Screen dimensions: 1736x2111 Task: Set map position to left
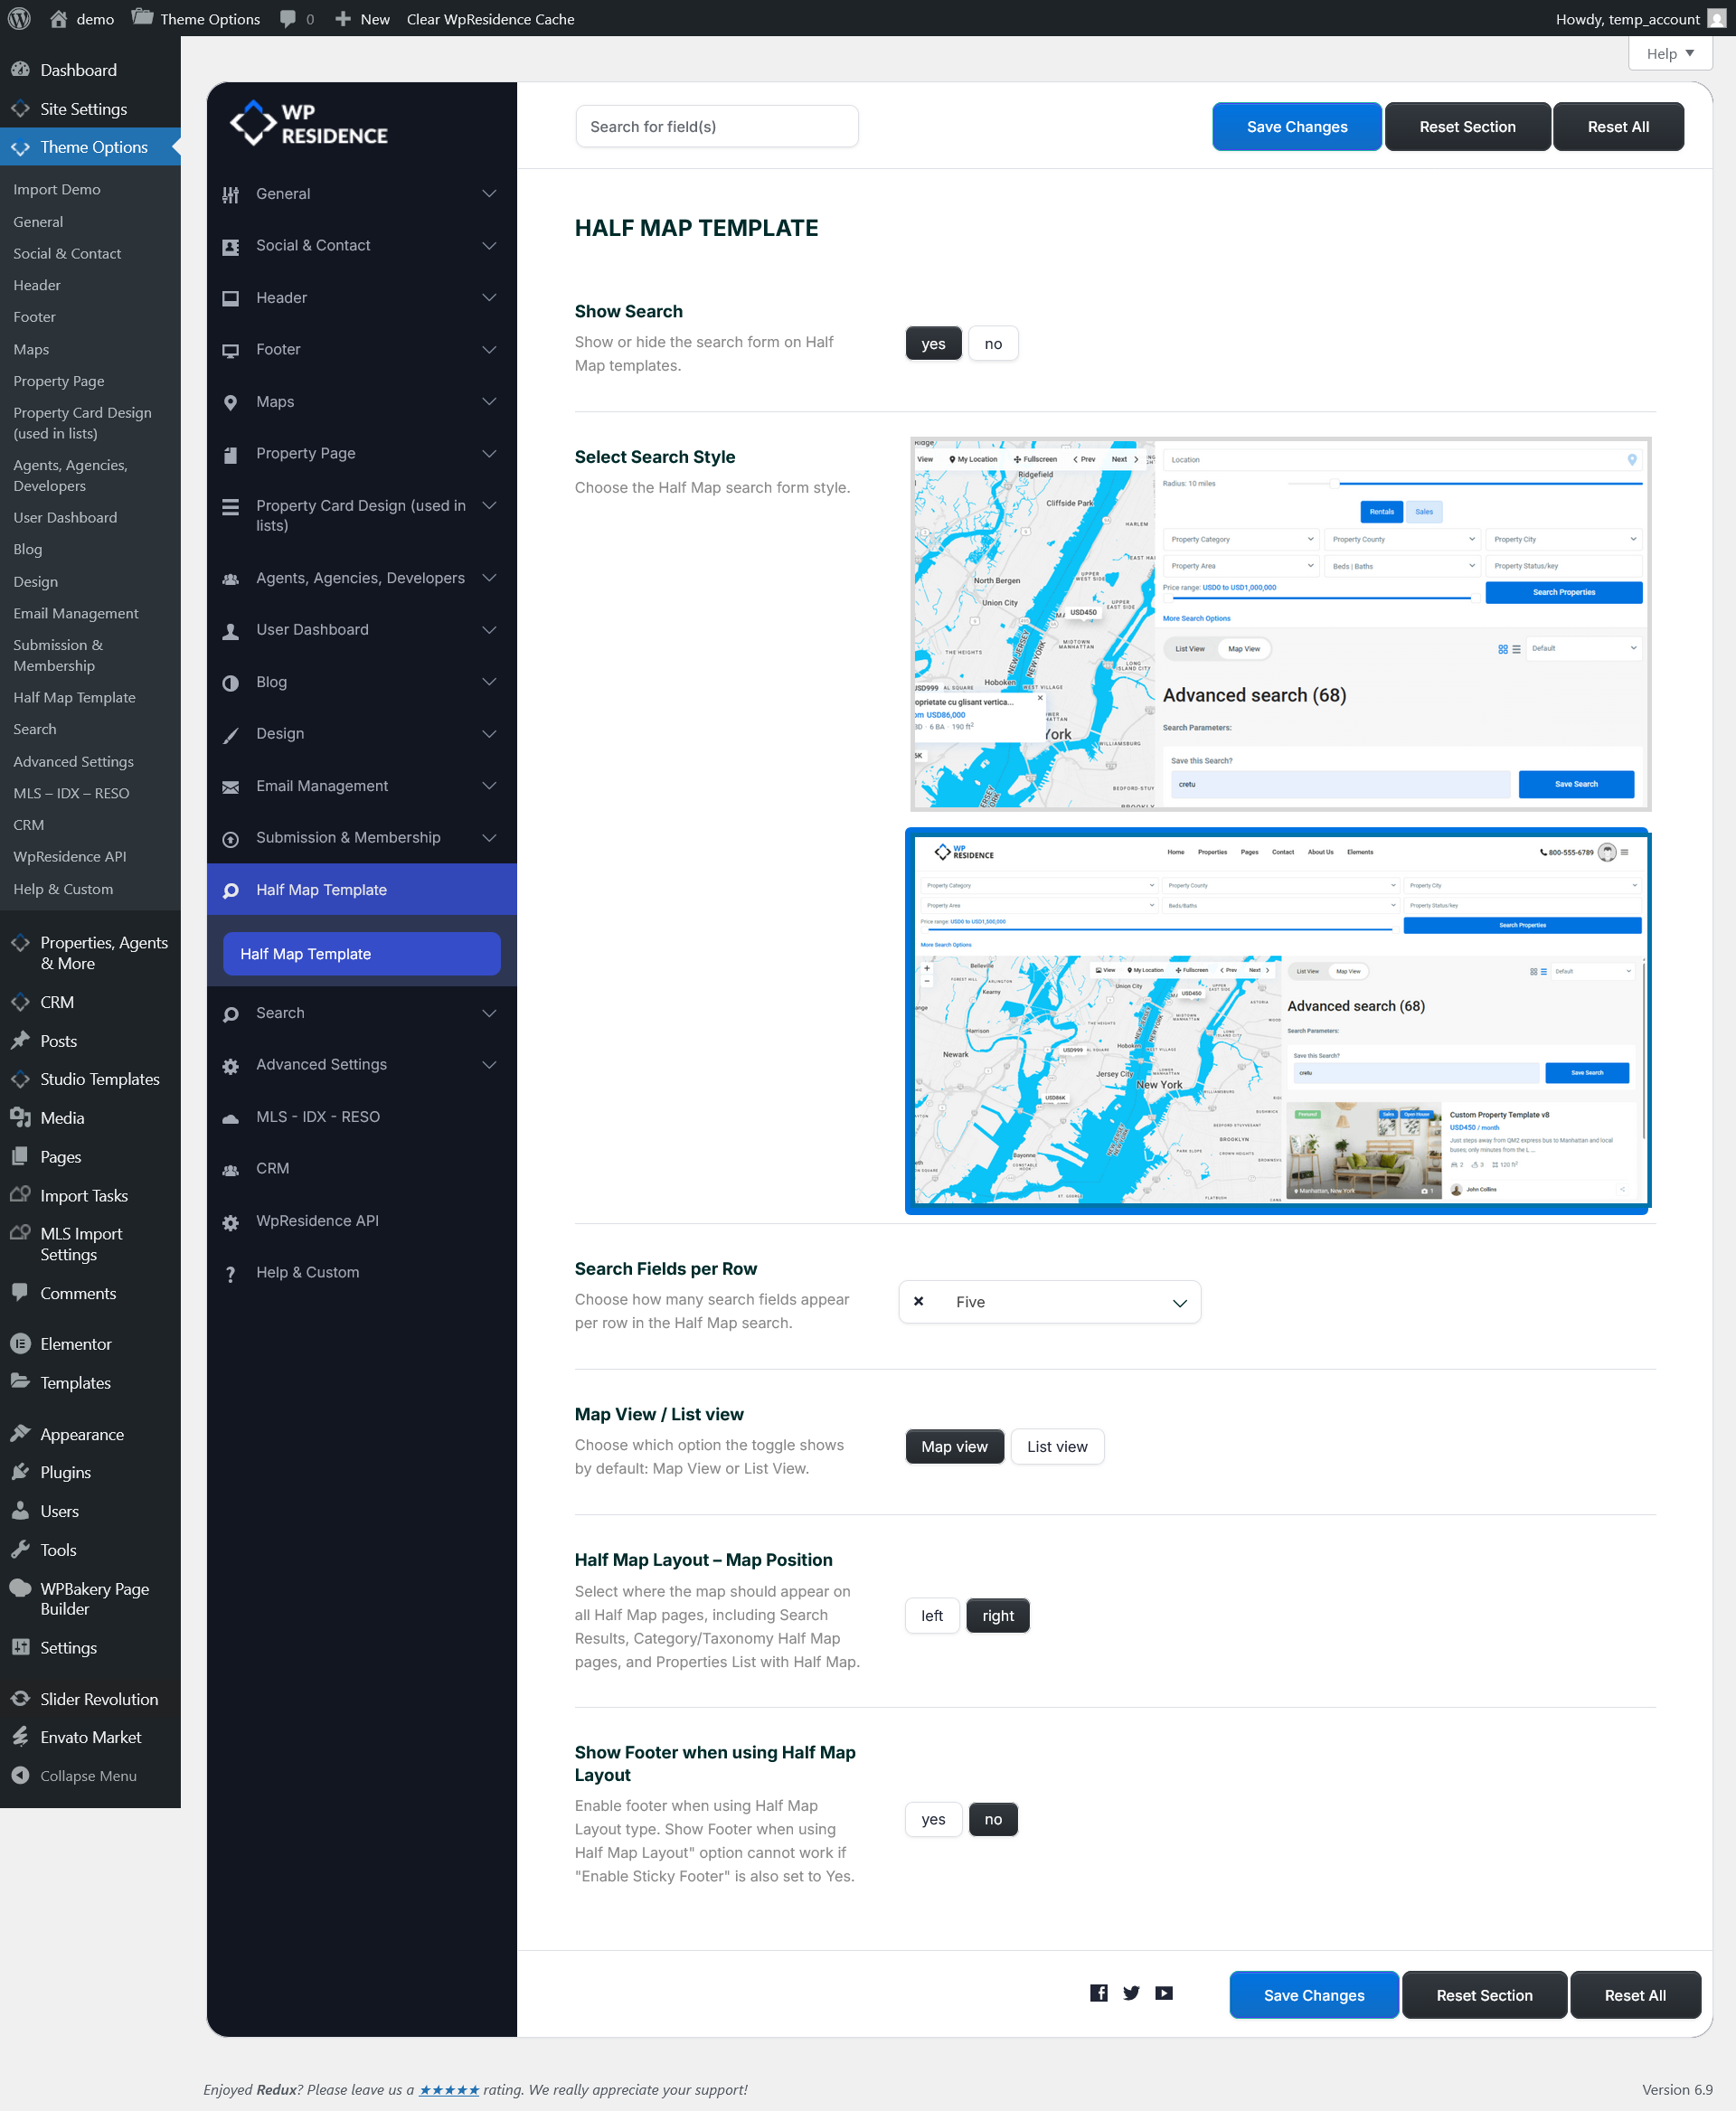(x=931, y=1616)
